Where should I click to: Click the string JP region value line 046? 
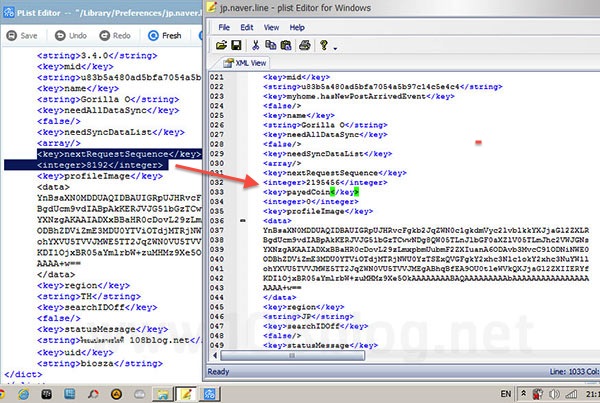(x=308, y=317)
